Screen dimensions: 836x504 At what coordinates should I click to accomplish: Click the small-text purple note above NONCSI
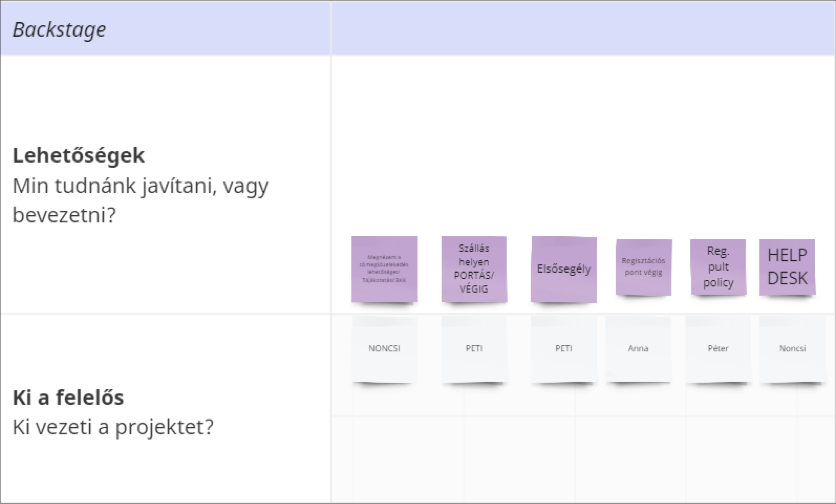pyautogui.click(x=384, y=269)
